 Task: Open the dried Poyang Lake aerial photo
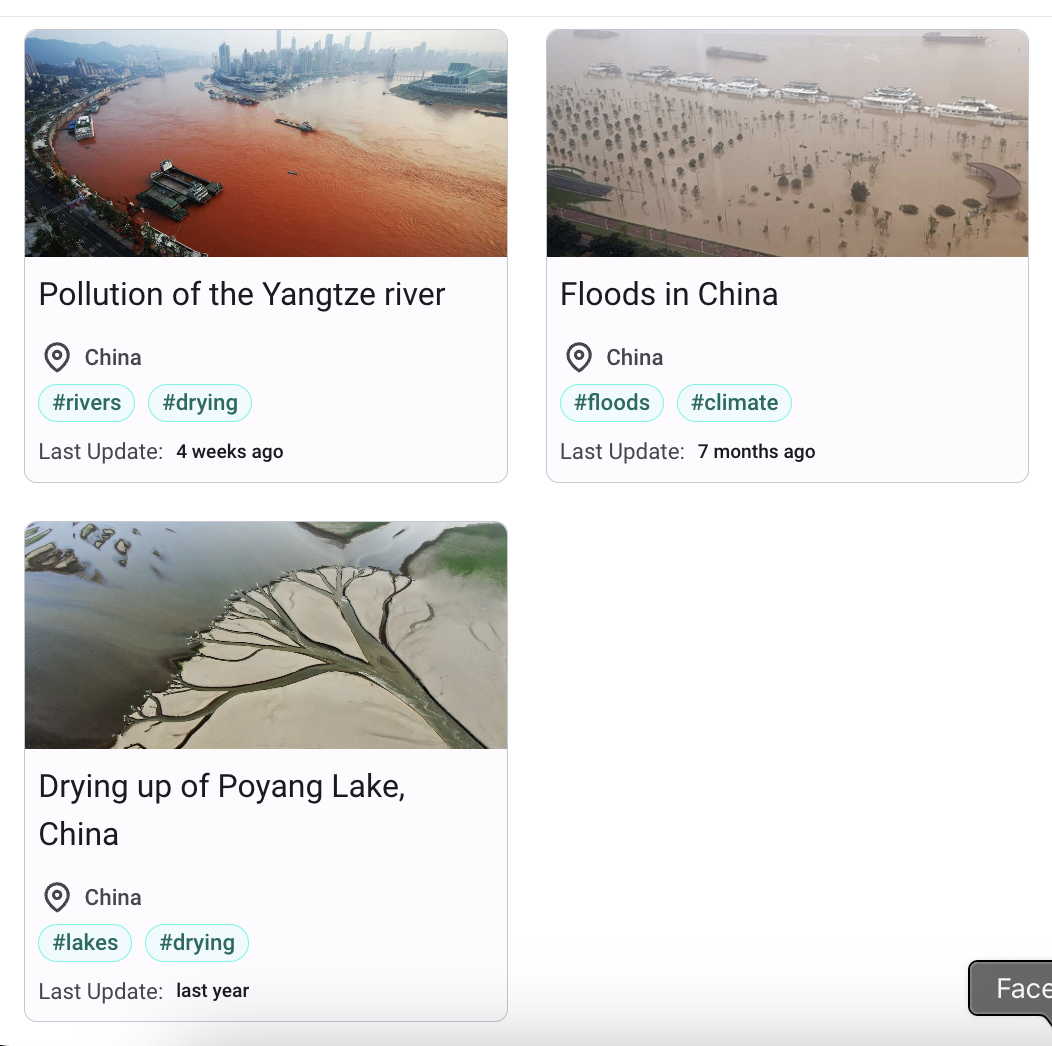[x=266, y=635]
